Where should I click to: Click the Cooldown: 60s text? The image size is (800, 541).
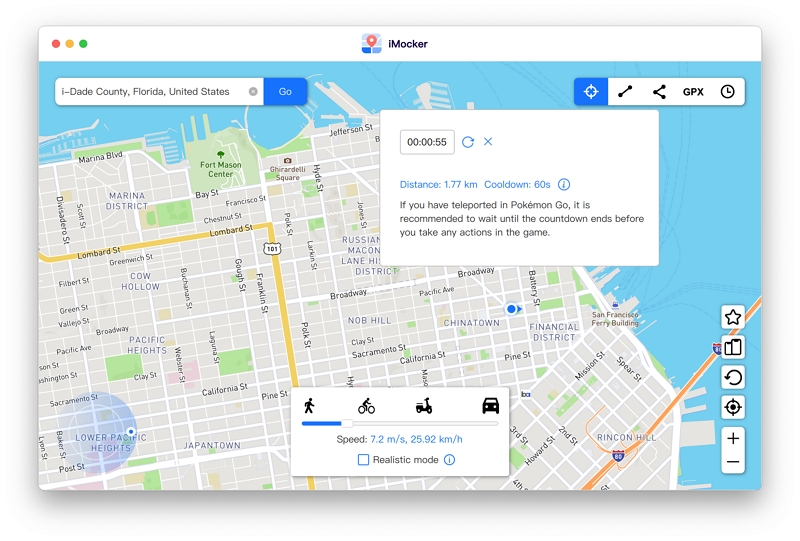[517, 185]
